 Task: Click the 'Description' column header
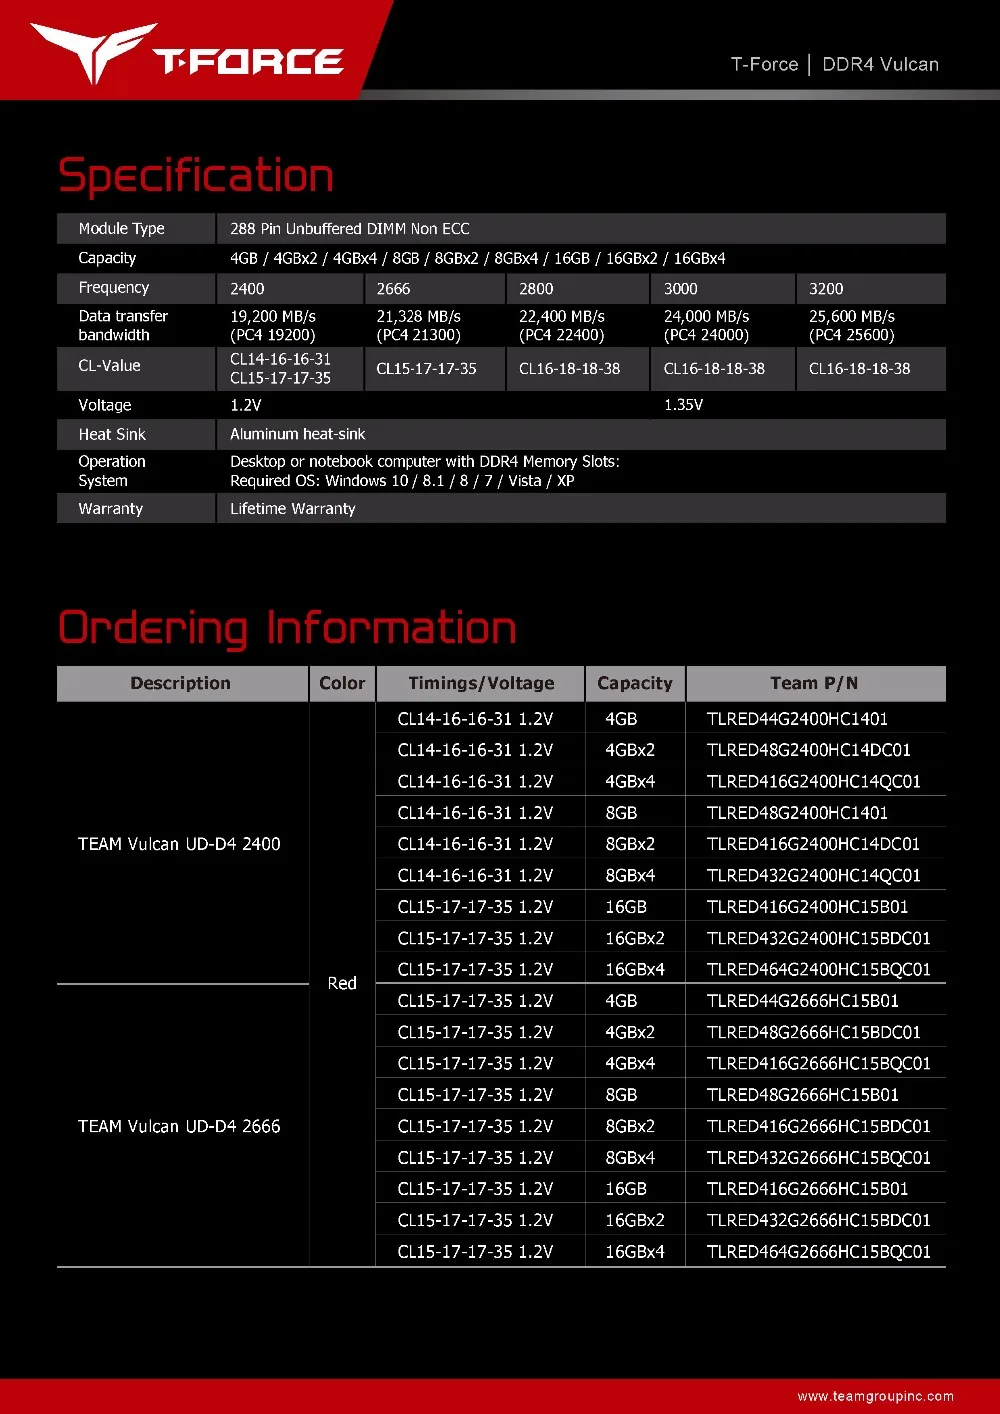click(x=181, y=683)
